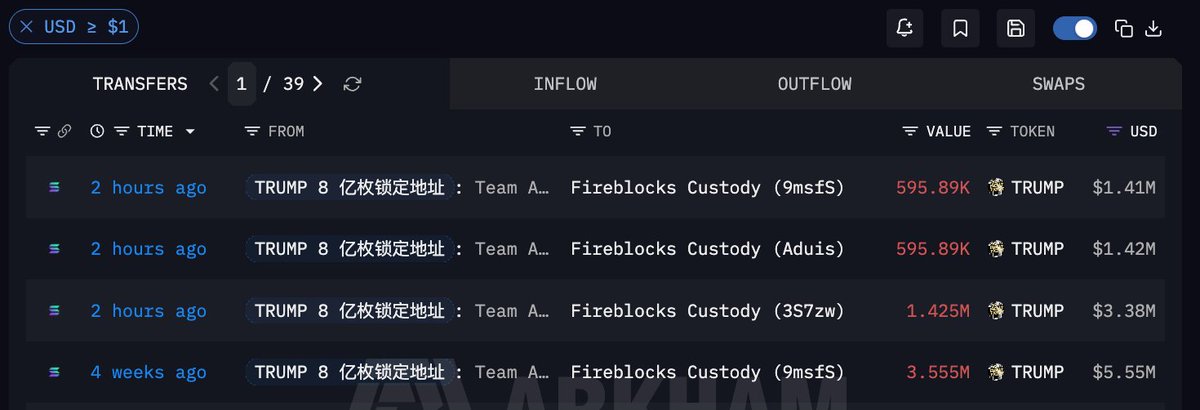Screen dimensions: 1200x410
Task: Go to the previous transfers page
Action: pos(214,84)
